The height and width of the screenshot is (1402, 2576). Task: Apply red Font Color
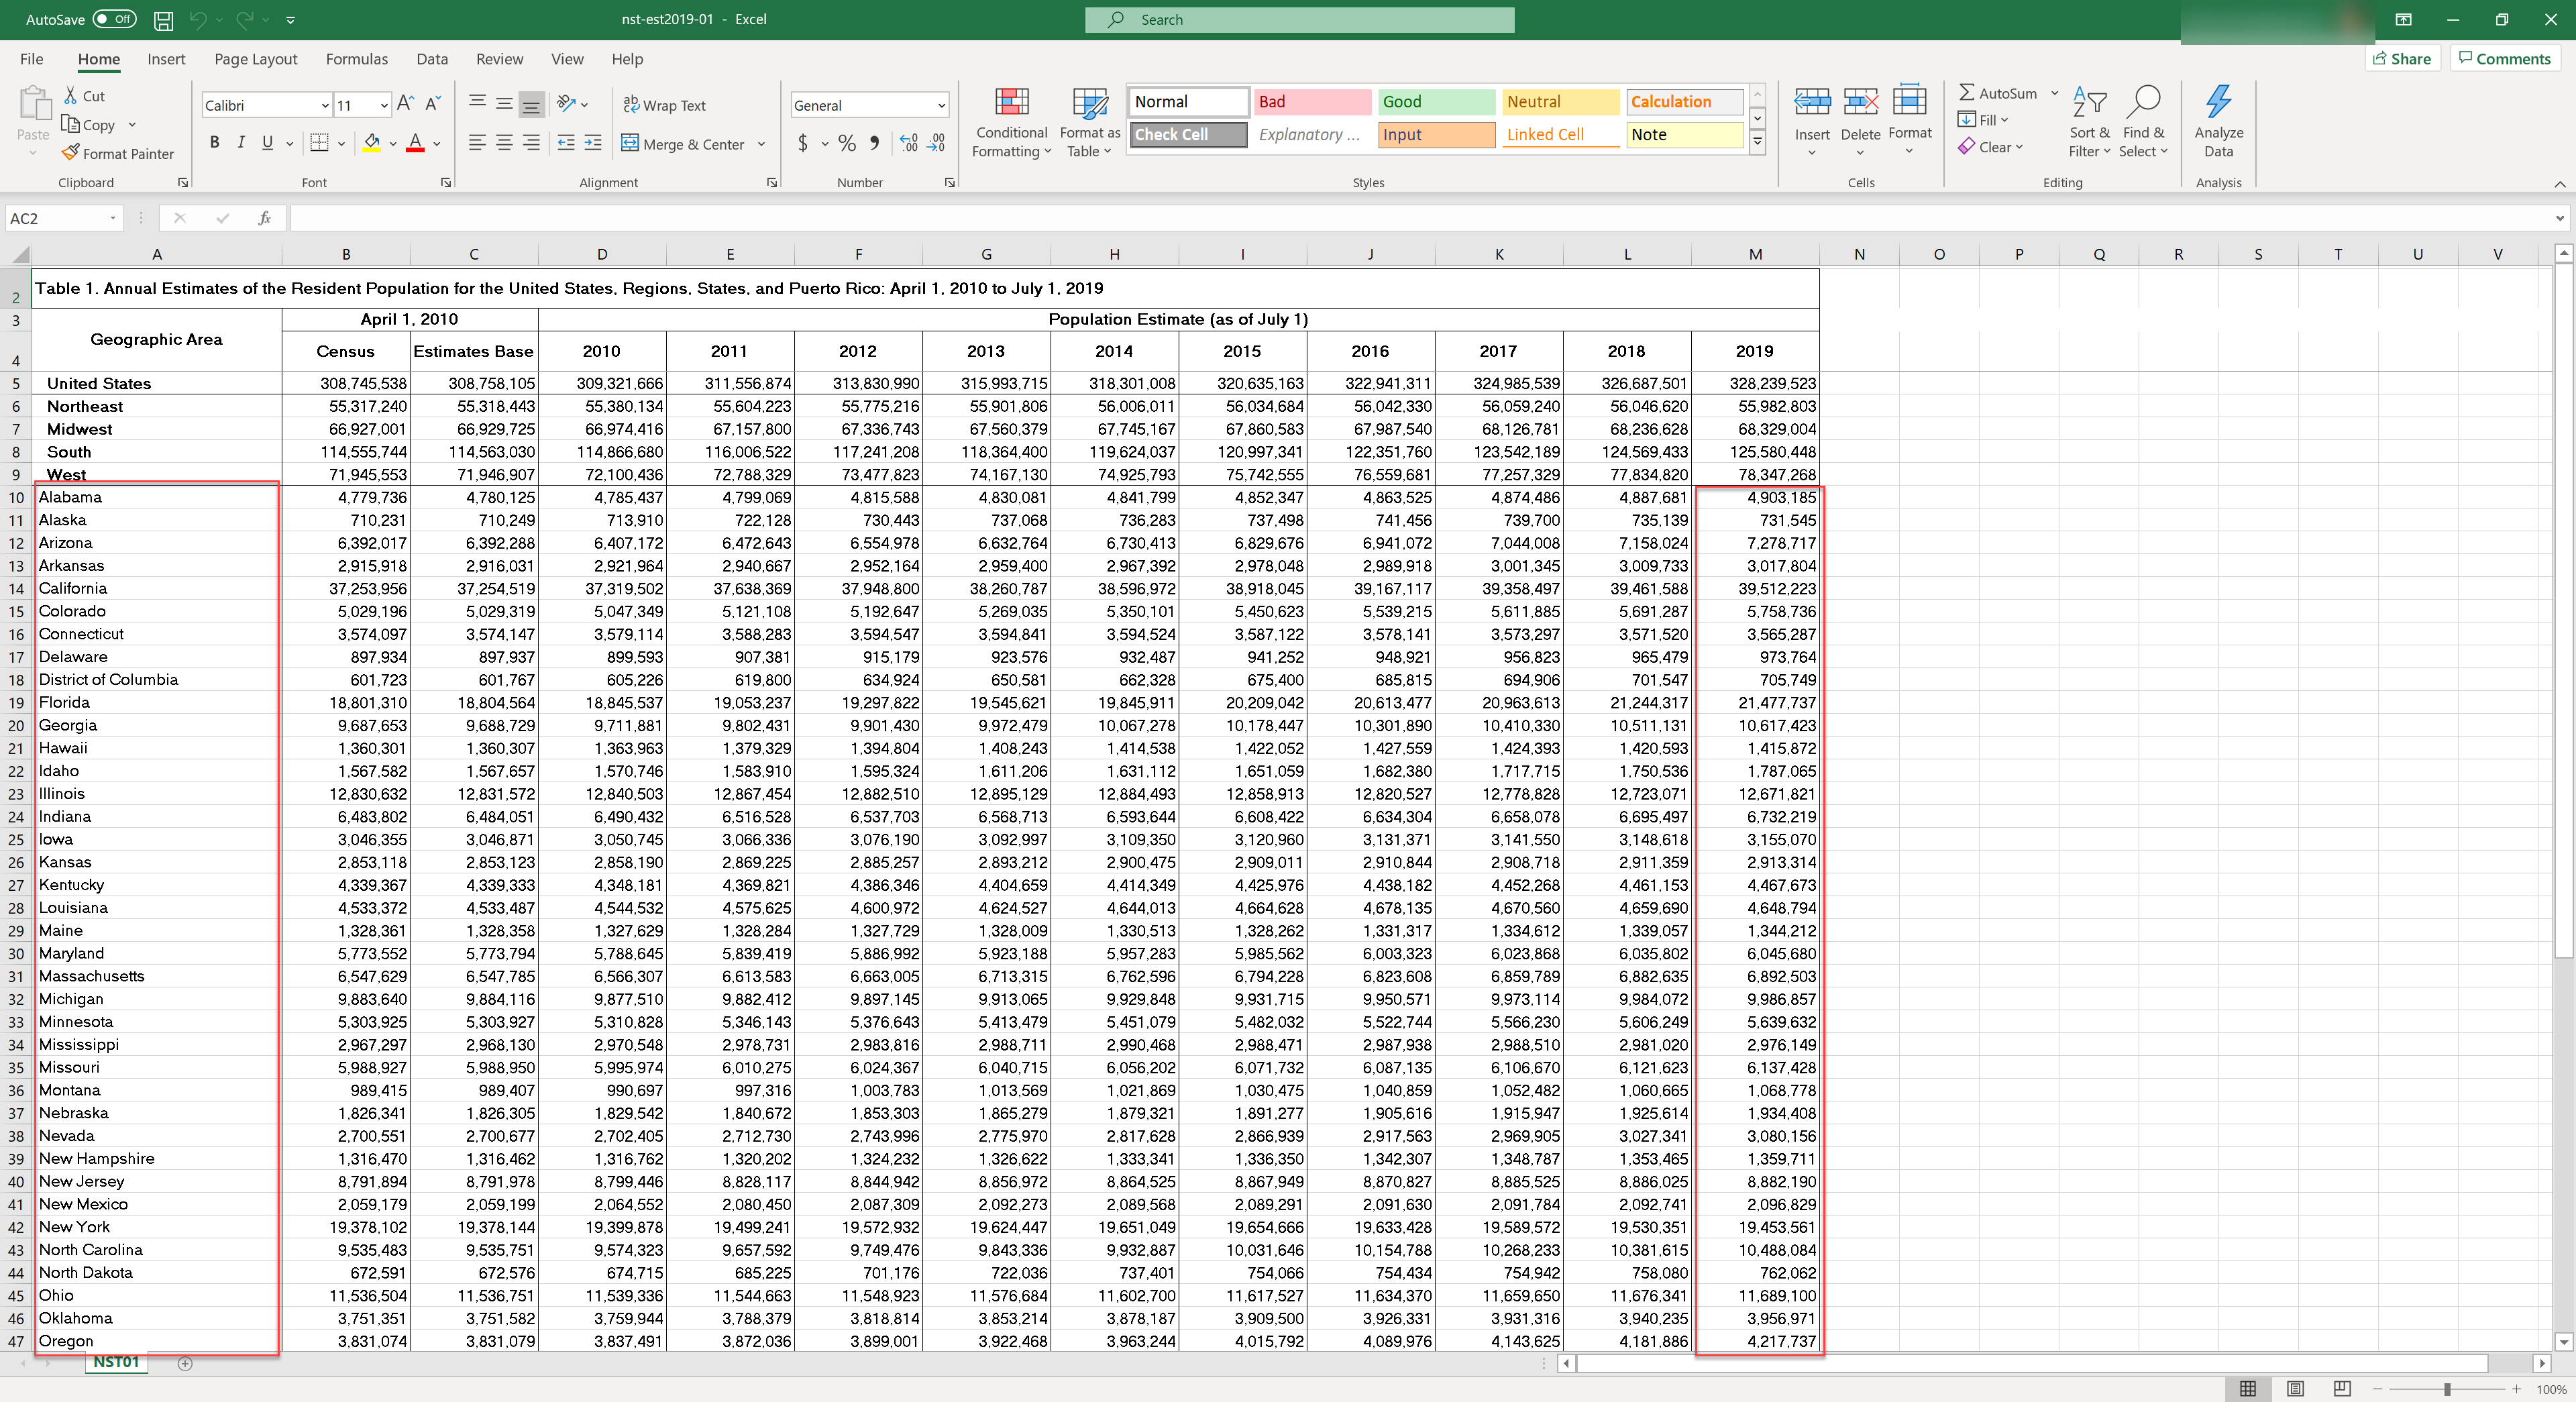415,143
